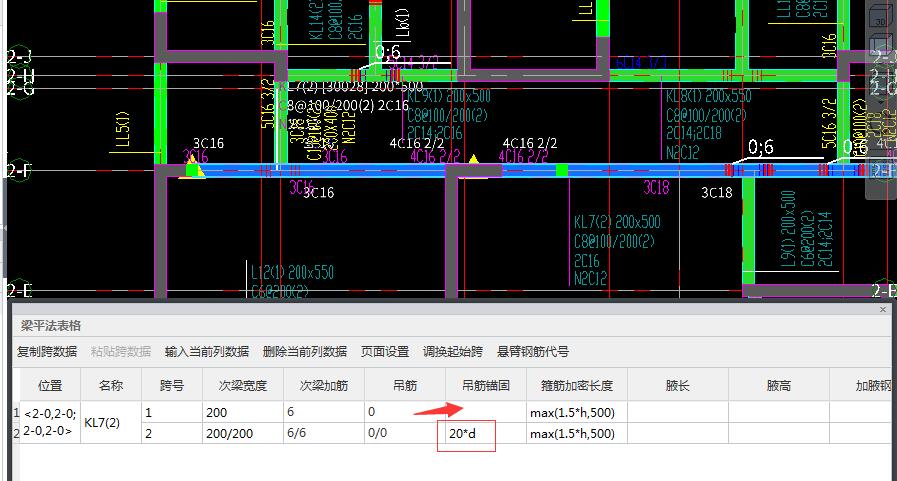Open 悬臂钢筋代号 reference
897x481 pixels.
[x=533, y=351]
